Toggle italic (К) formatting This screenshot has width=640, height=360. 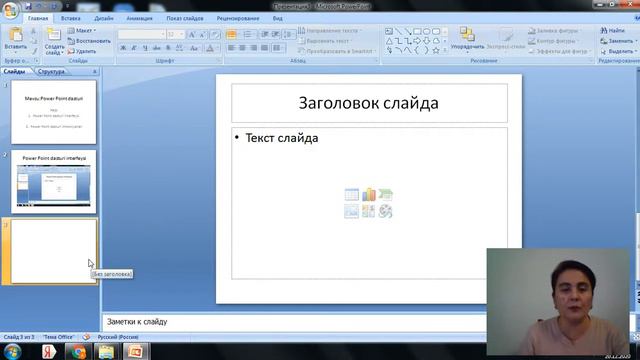click(x=134, y=48)
